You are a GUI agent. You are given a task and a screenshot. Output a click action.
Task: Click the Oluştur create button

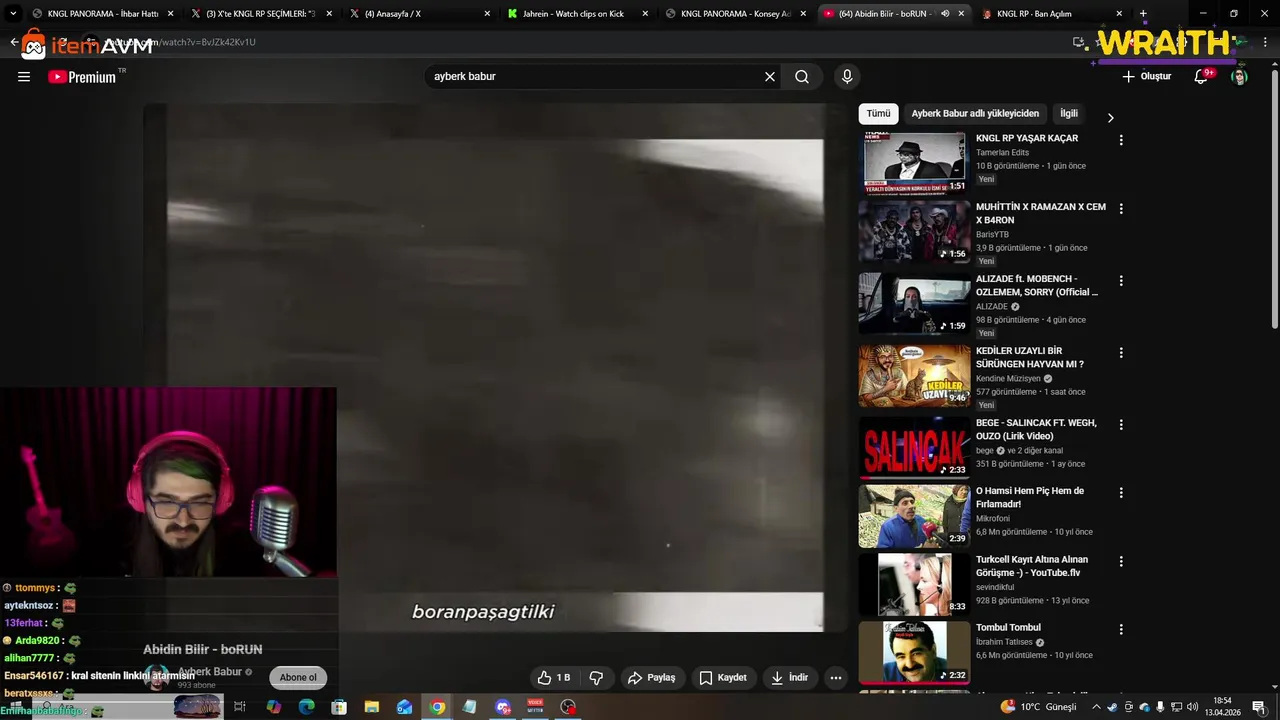click(1146, 77)
